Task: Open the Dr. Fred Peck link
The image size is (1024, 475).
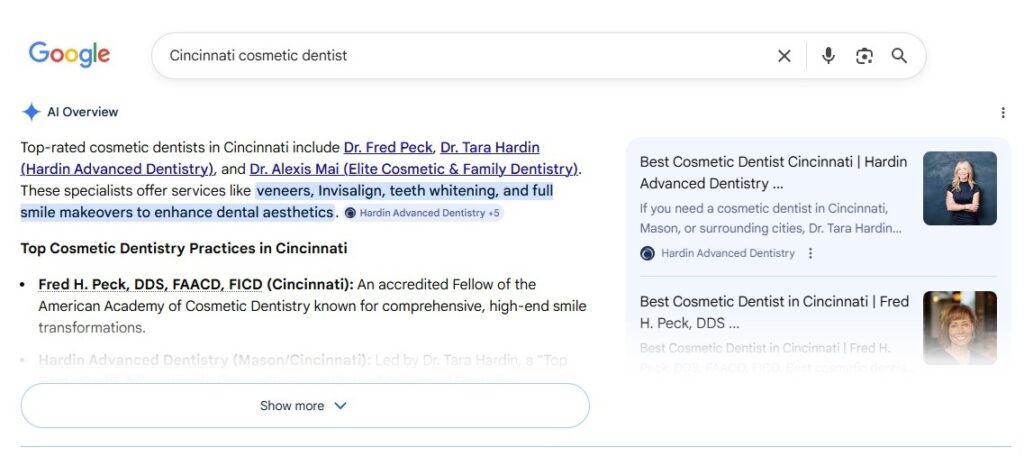Action: point(388,147)
